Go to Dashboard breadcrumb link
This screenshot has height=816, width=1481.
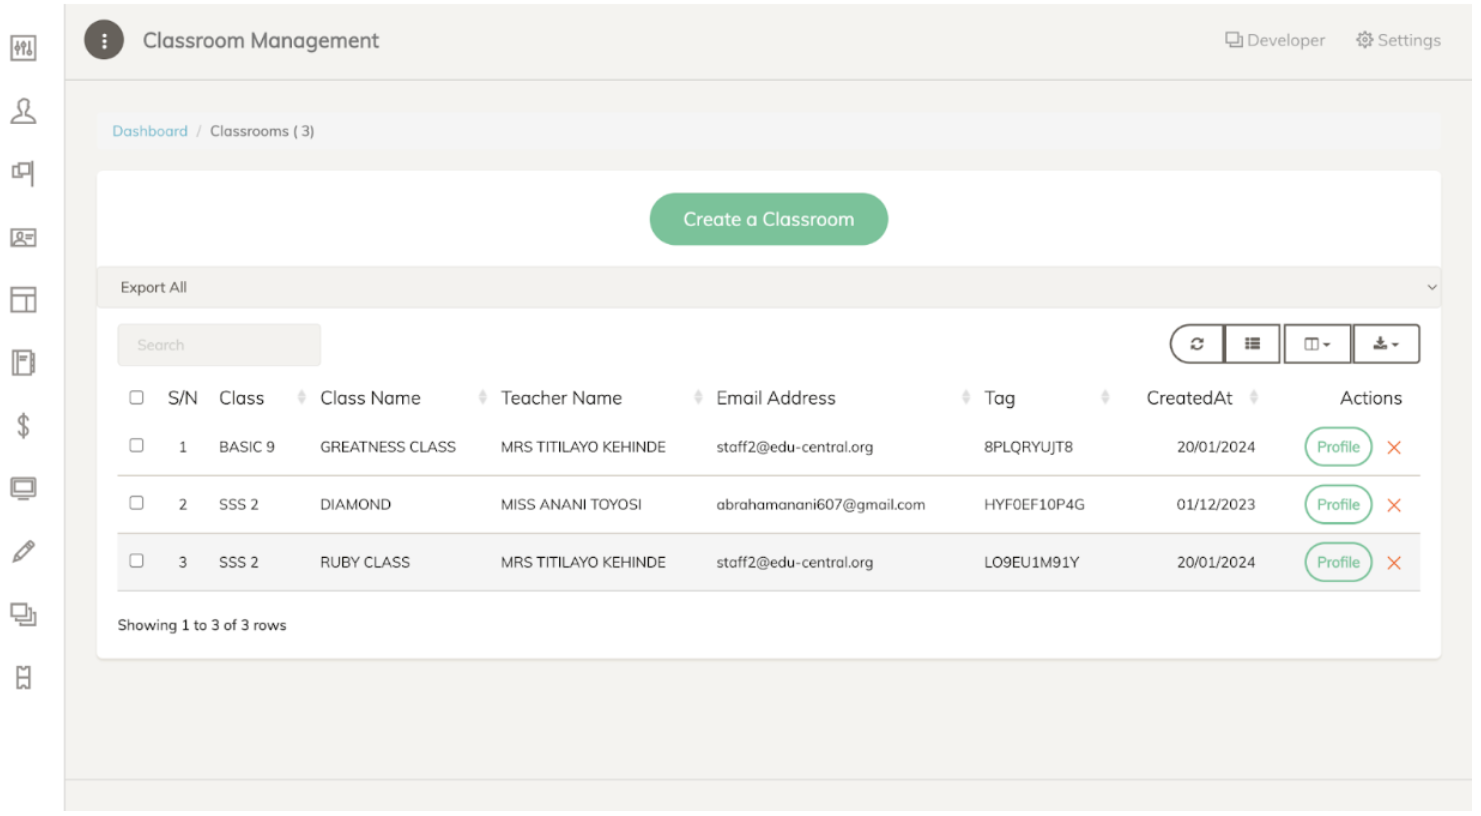[x=150, y=131]
